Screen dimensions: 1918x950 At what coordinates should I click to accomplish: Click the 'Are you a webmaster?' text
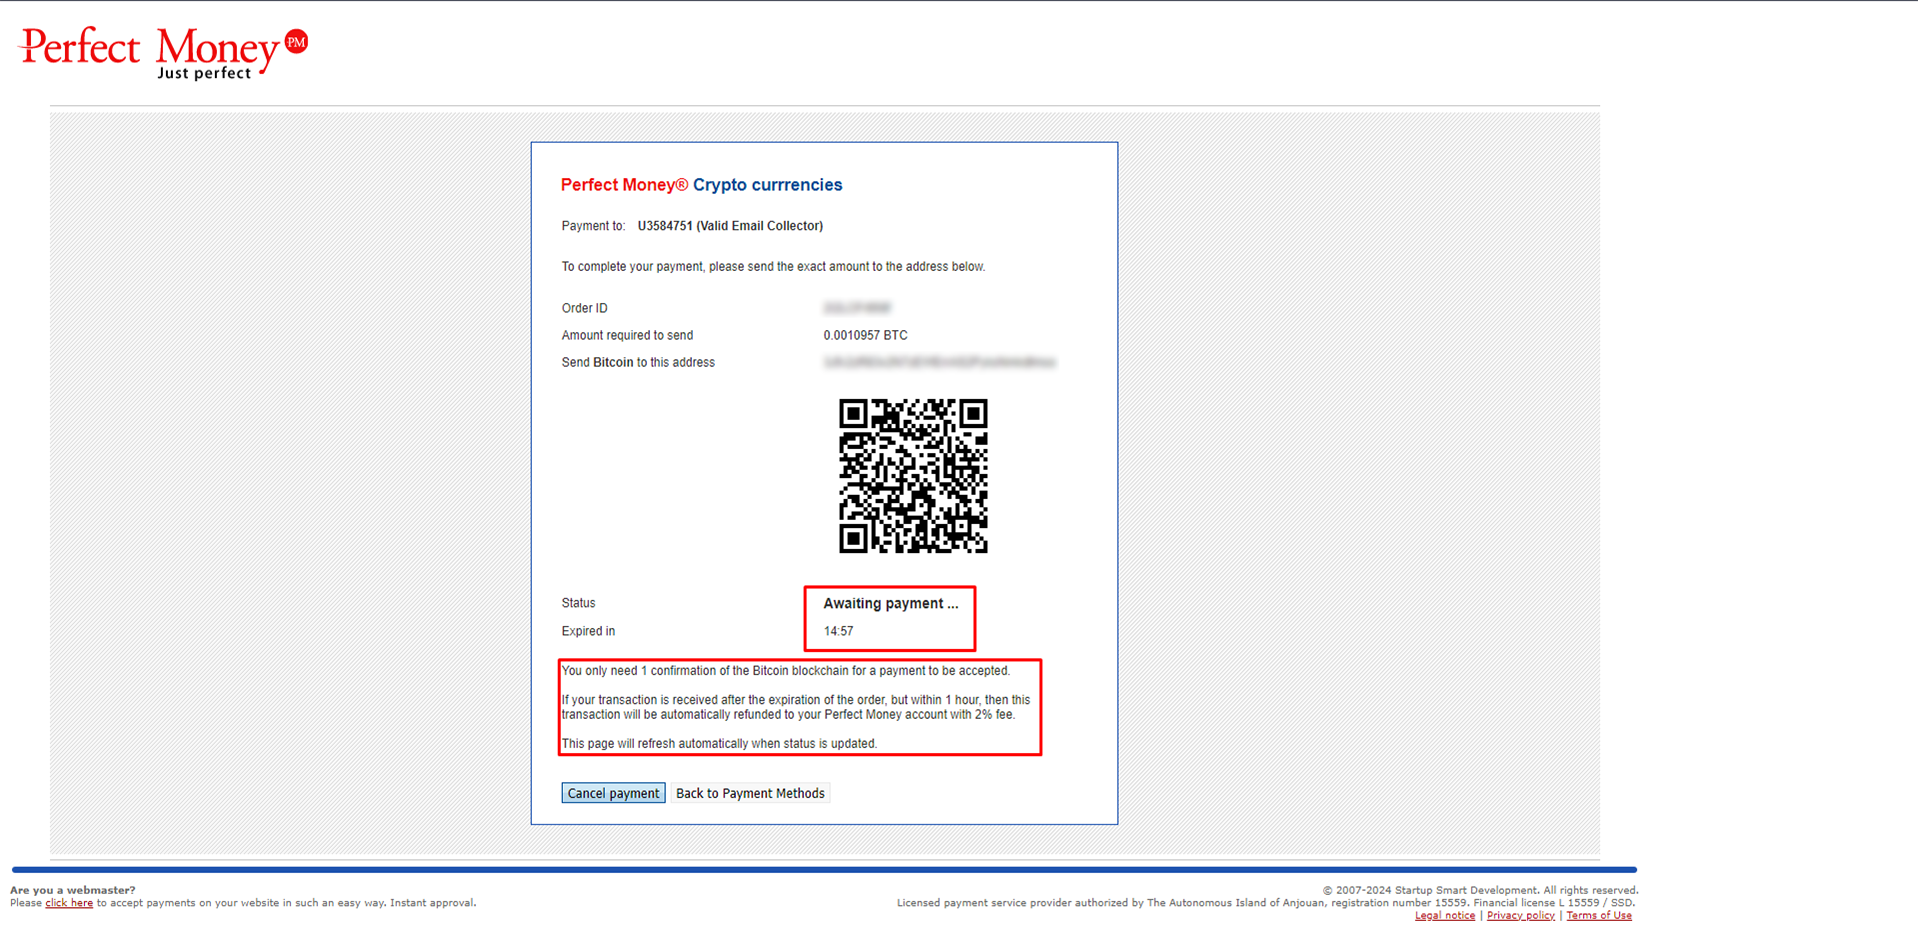click(x=72, y=890)
